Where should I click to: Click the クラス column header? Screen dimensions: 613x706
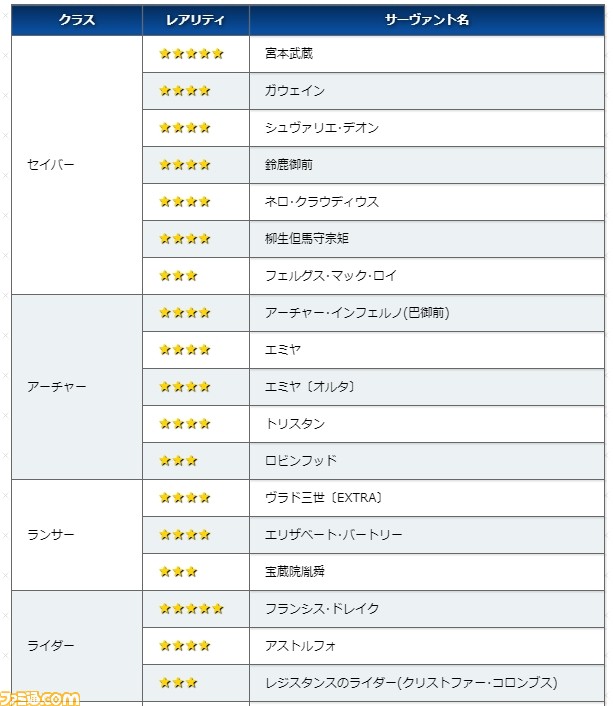point(77,20)
